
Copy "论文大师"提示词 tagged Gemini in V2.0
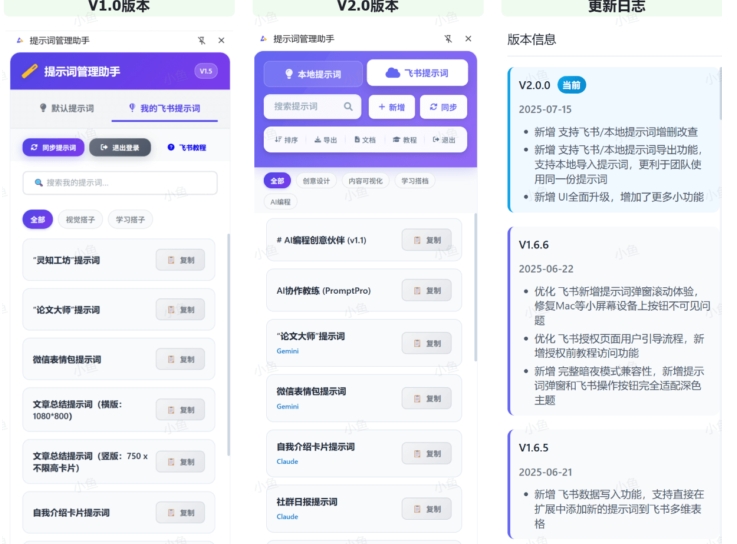pos(427,343)
